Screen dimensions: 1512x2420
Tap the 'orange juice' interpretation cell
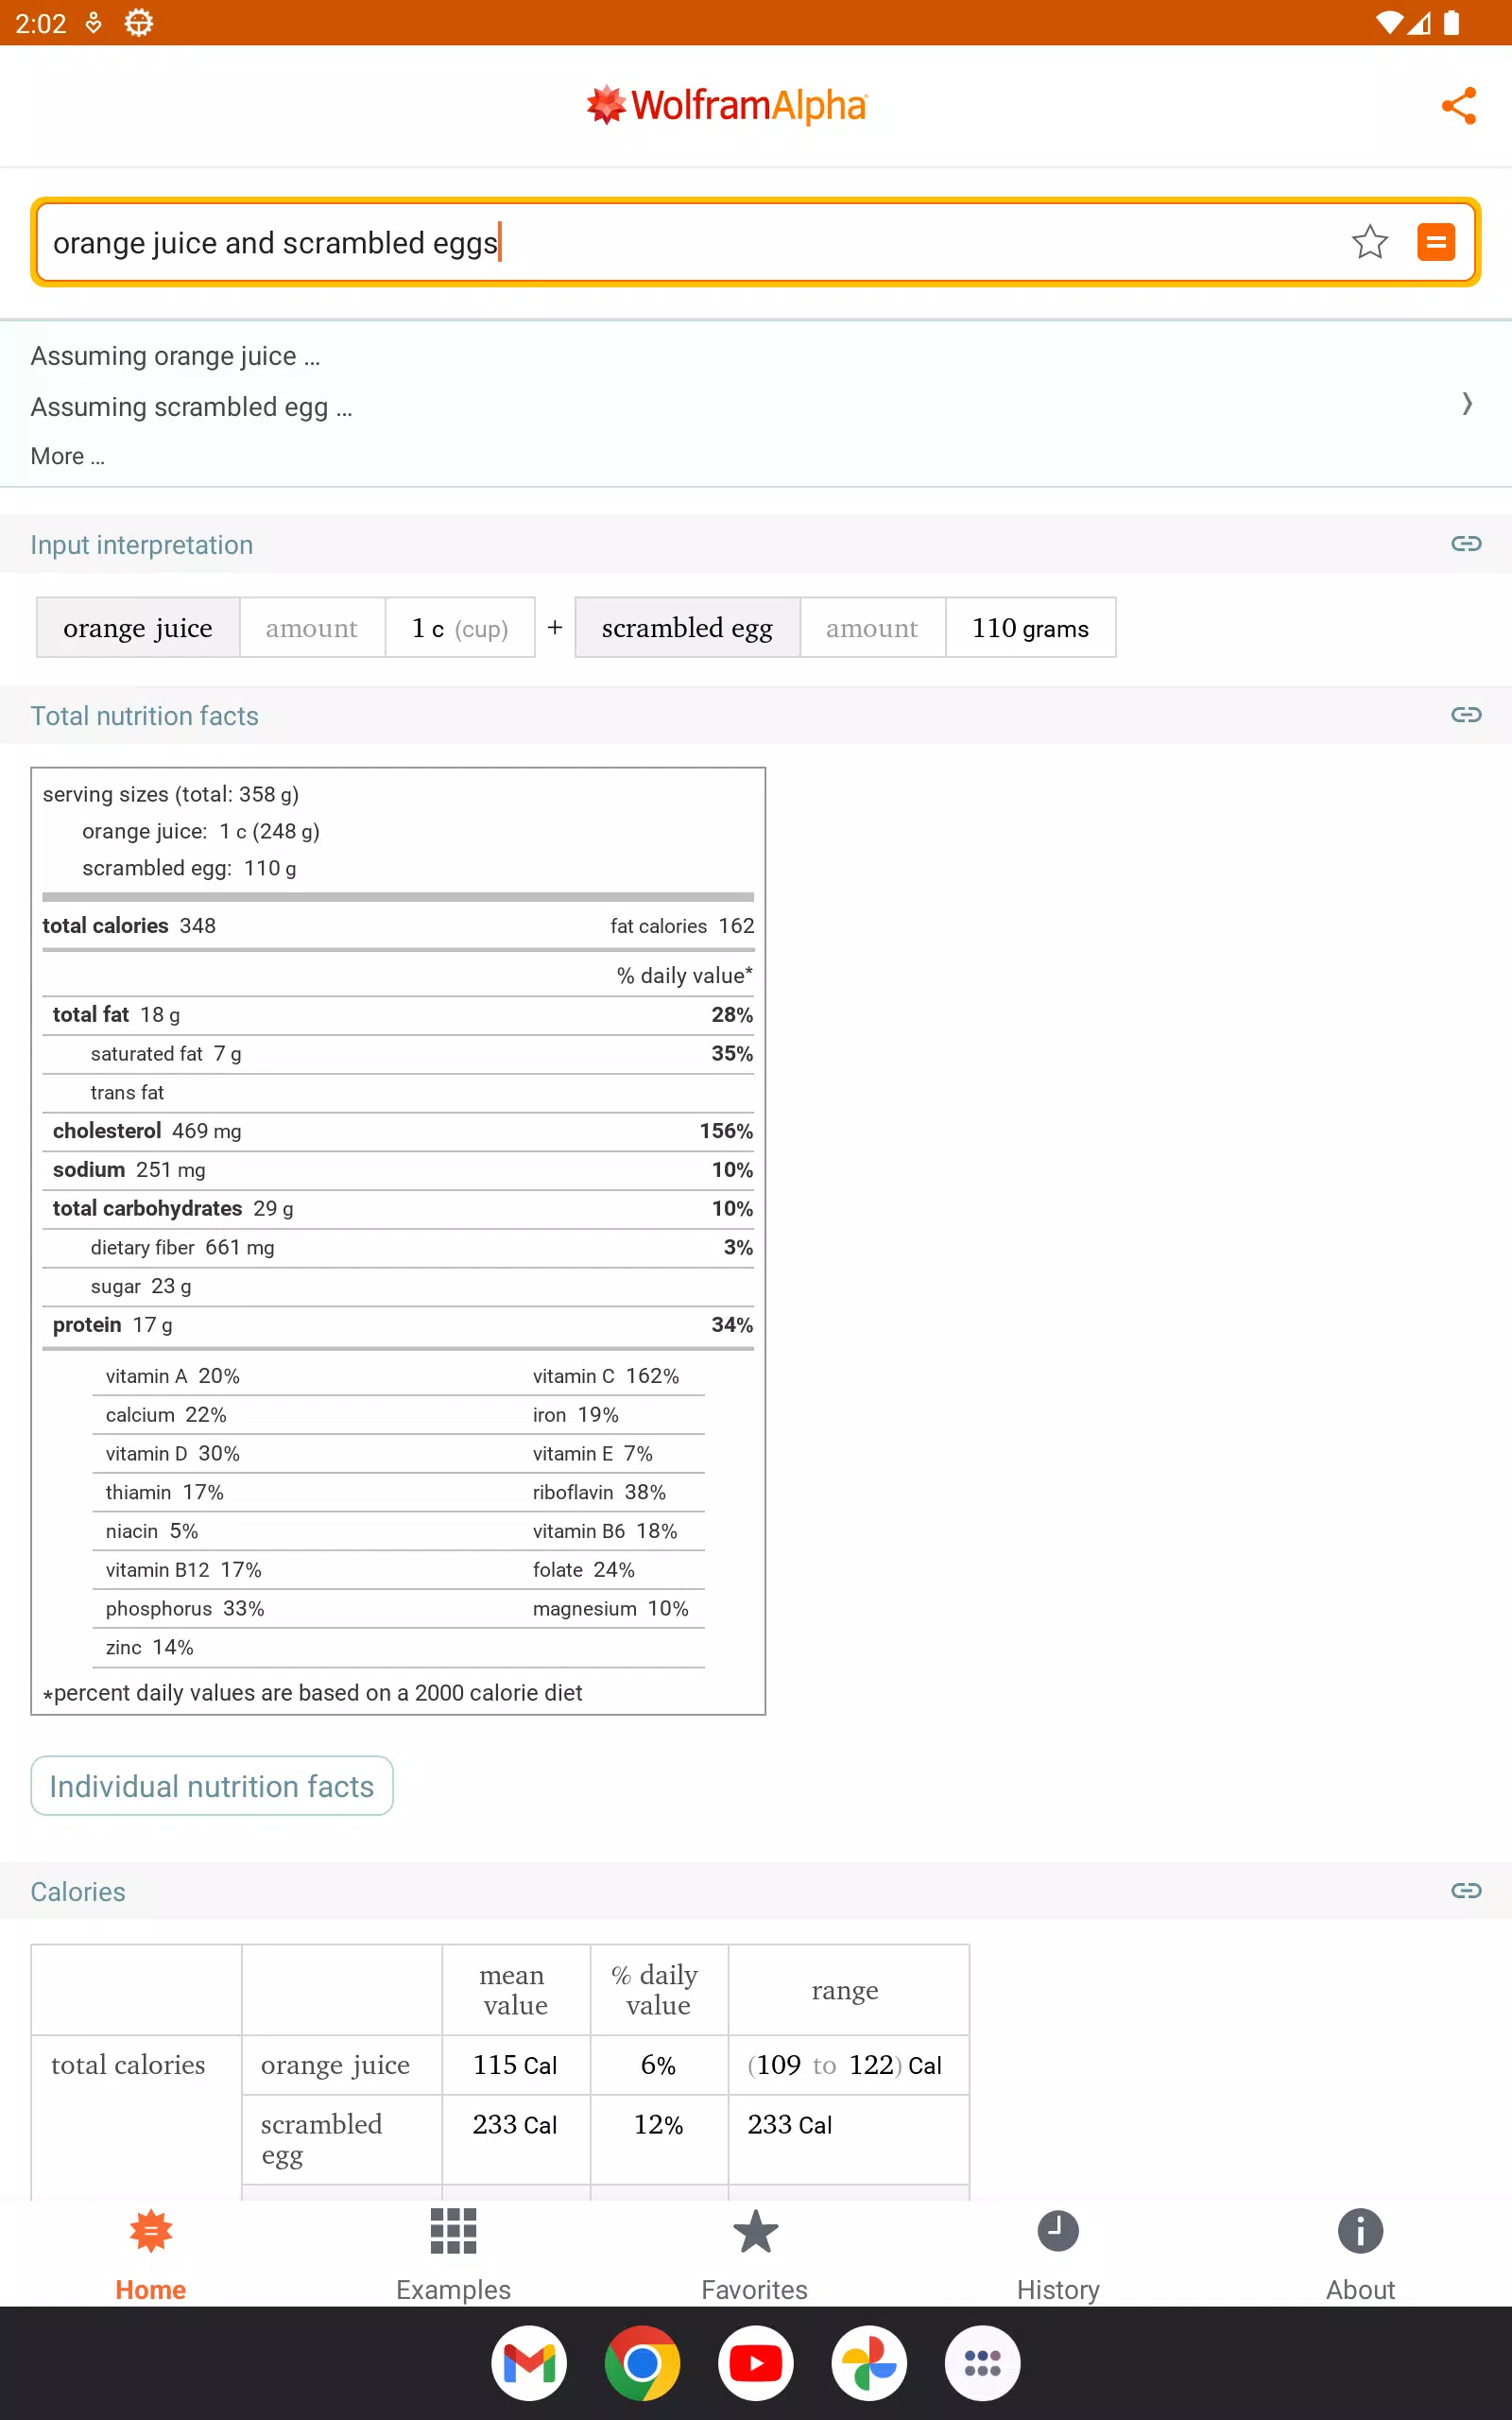point(138,628)
